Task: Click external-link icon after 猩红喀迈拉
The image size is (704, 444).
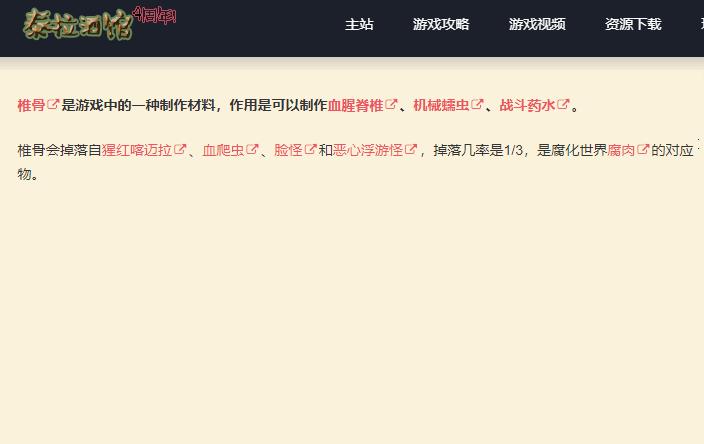Action: [x=180, y=149]
